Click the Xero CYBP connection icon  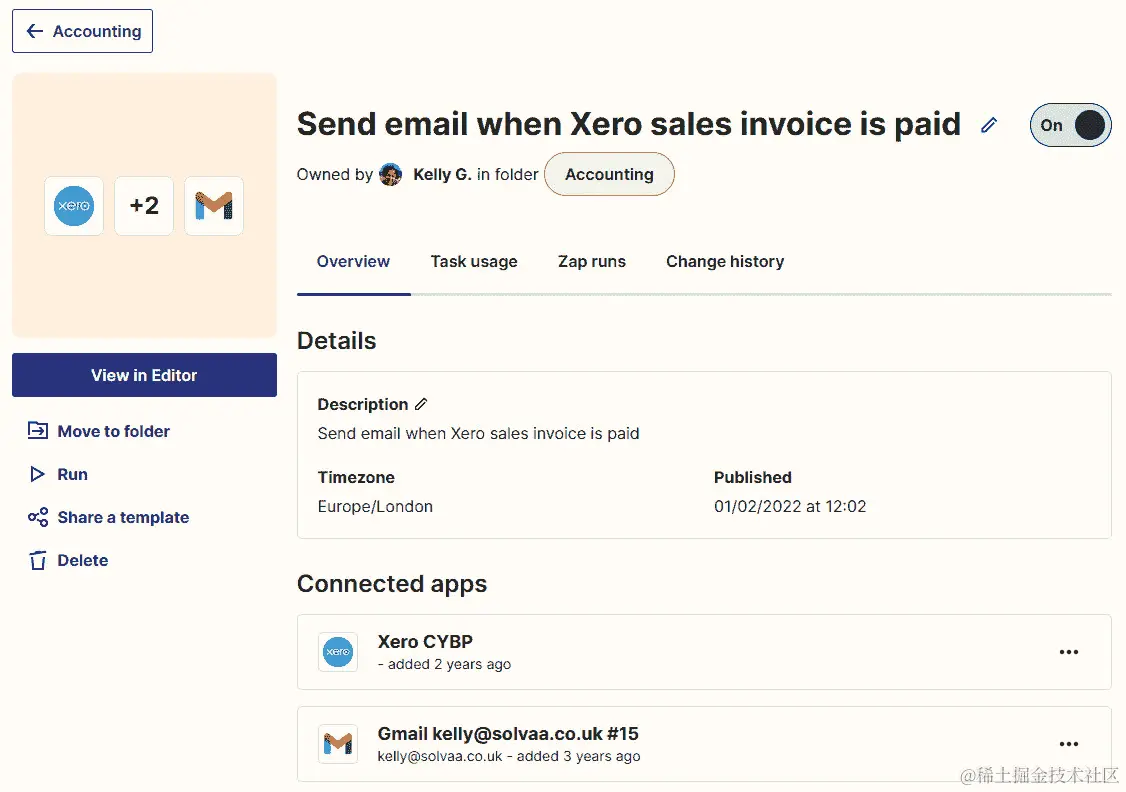tap(338, 652)
